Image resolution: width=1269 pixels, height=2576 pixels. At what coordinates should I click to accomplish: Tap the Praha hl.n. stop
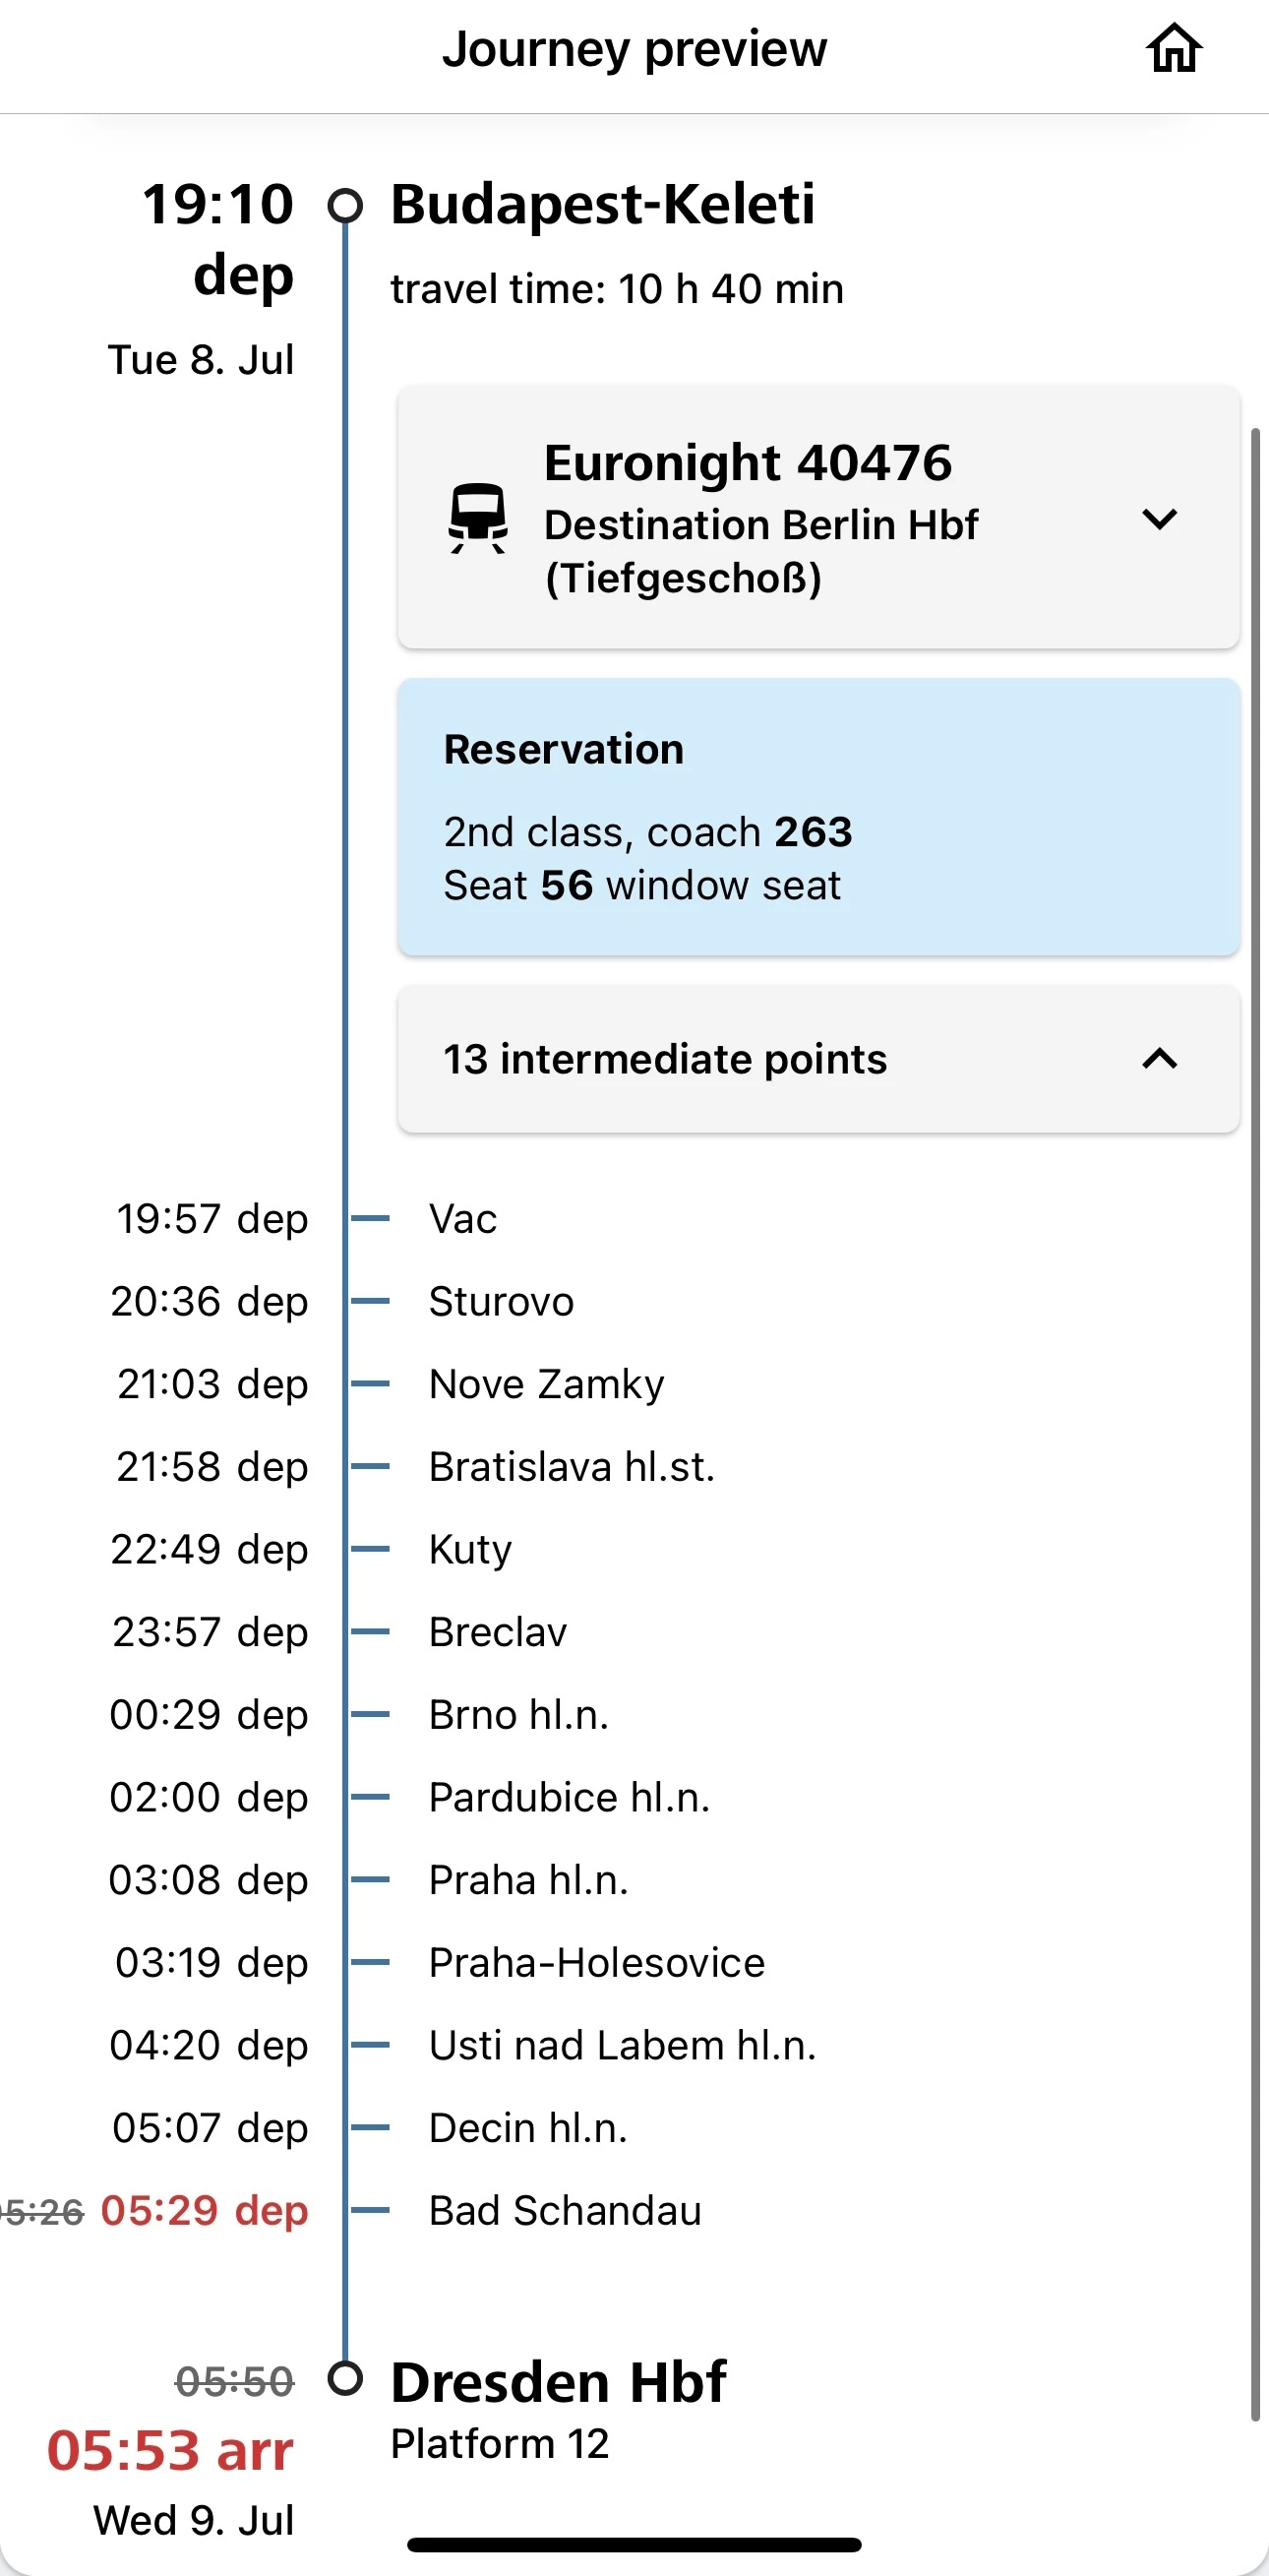(x=528, y=1880)
